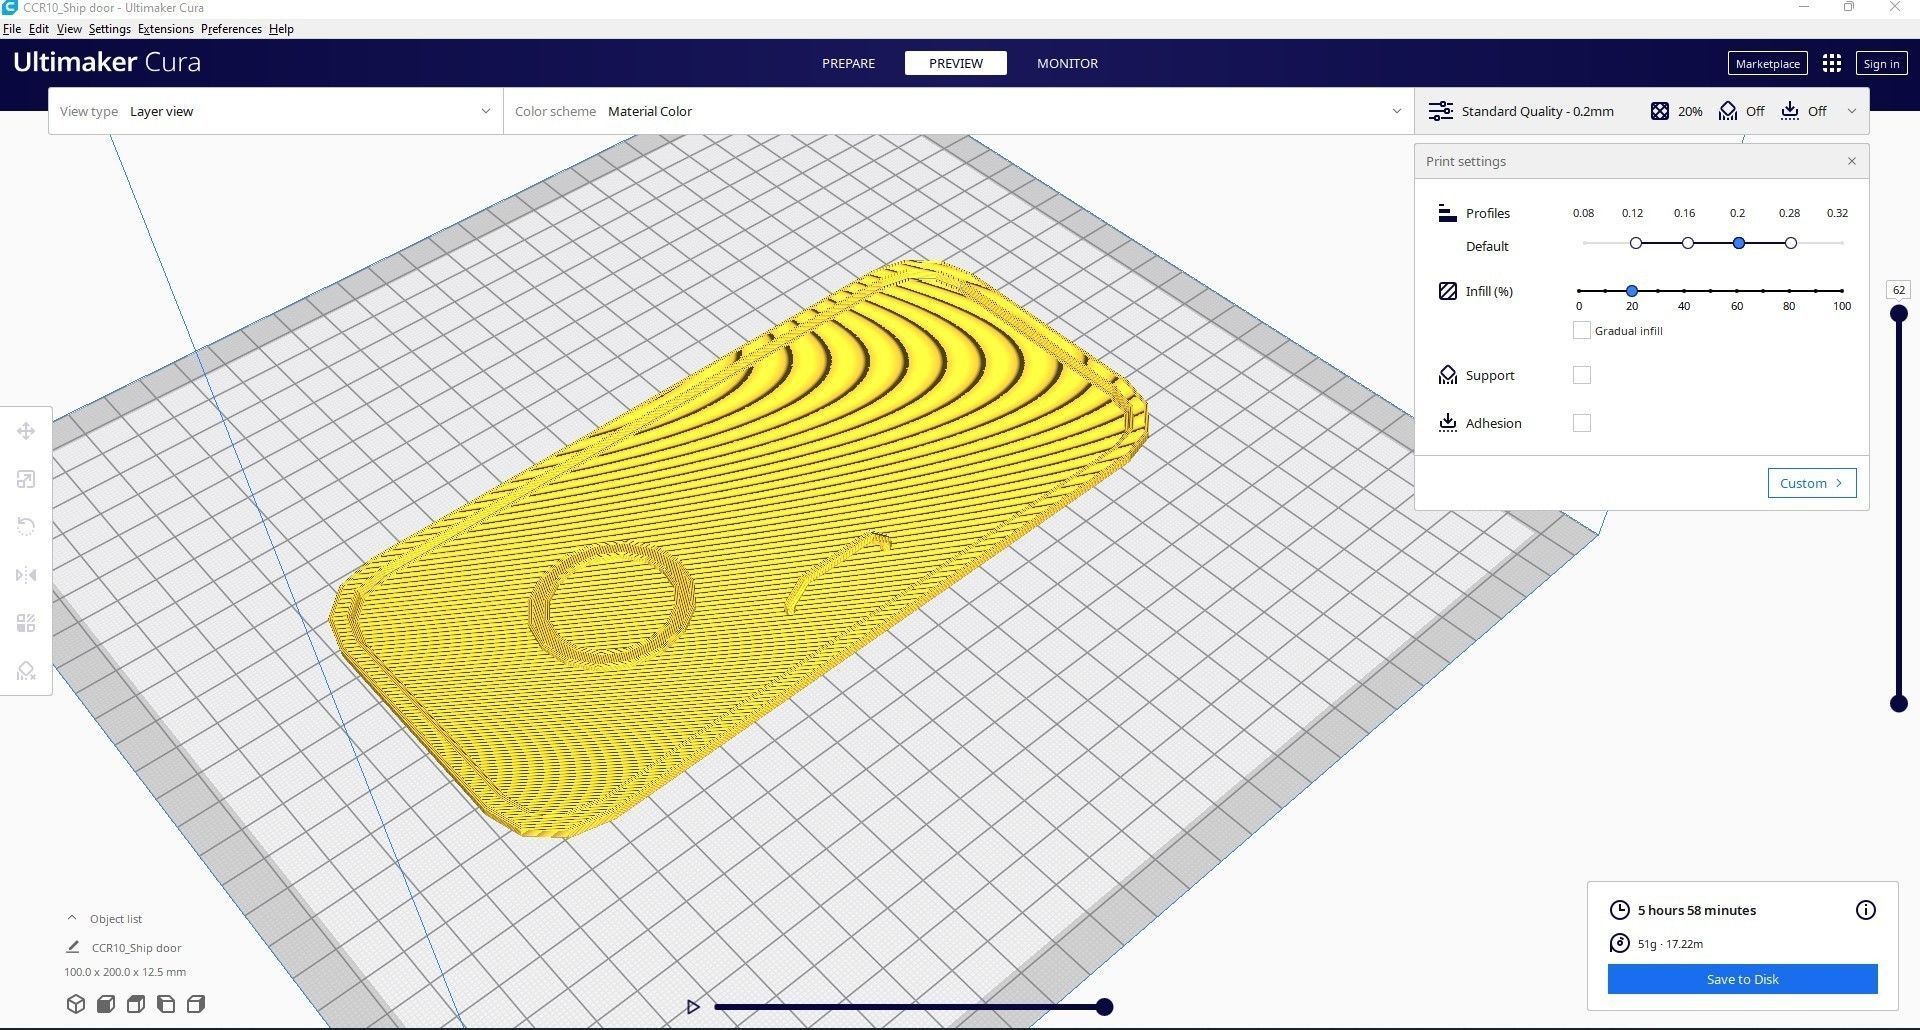1920x1030 pixels.
Task: Click the pencil icon beside CCR10_Ship door
Action: [72, 947]
